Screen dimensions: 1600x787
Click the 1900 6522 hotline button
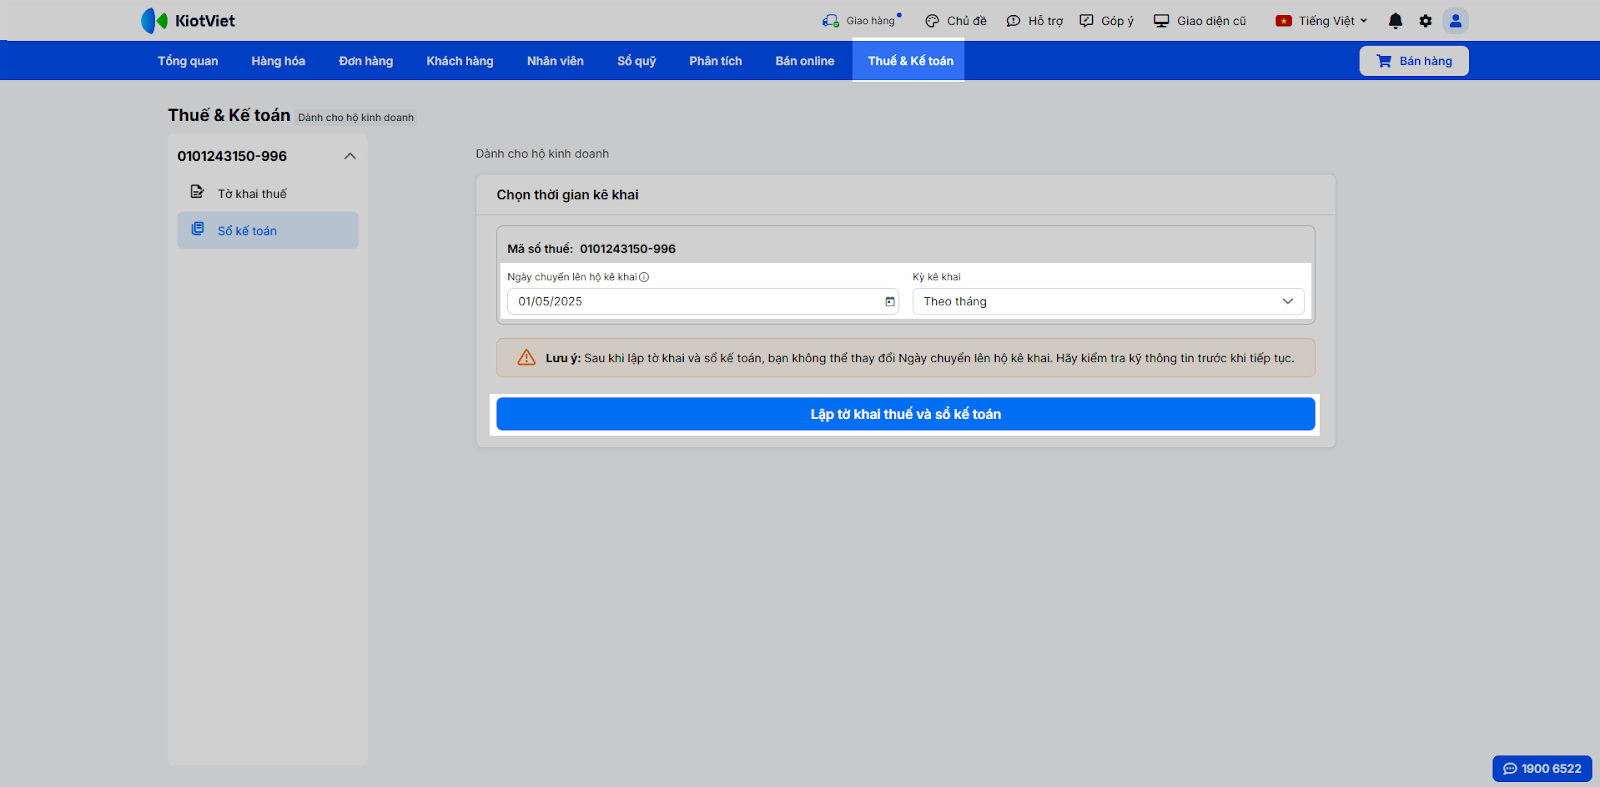pyautogui.click(x=1542, y=768)
